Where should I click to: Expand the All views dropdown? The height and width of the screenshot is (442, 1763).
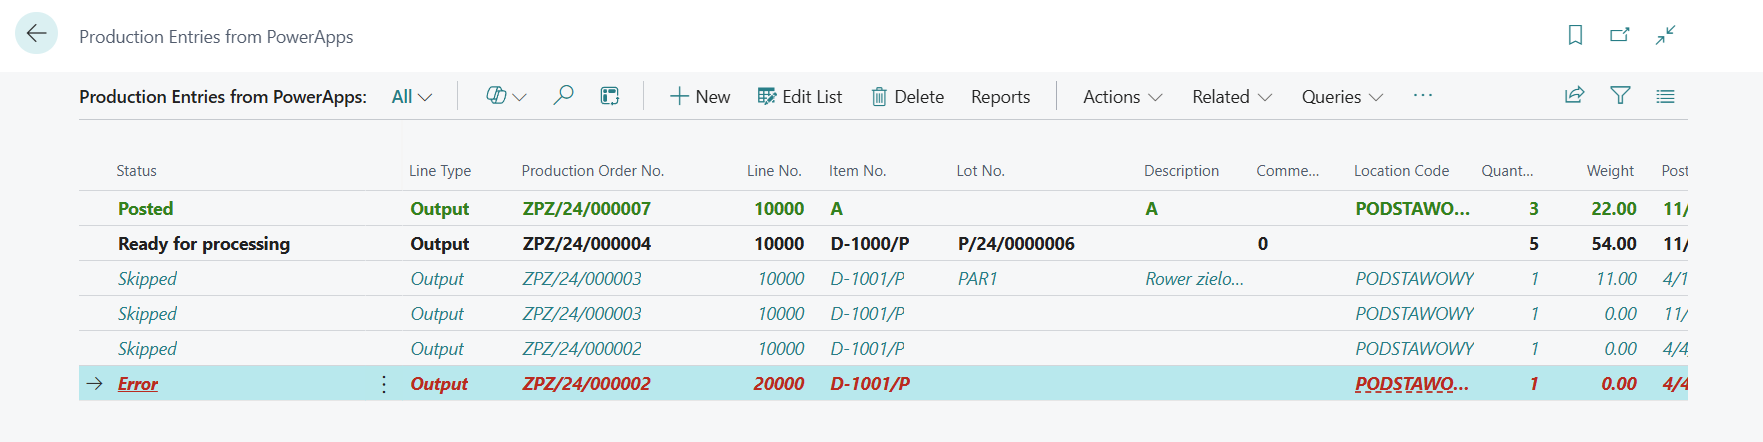click(411, 97)
